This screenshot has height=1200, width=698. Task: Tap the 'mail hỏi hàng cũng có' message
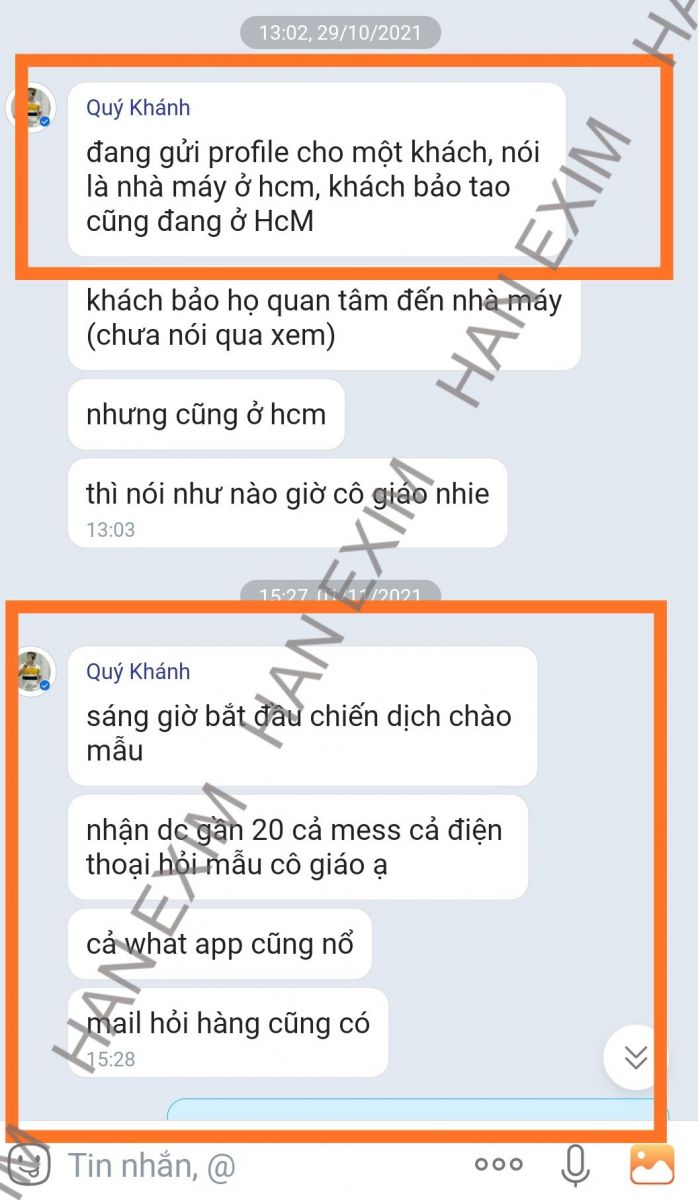point(228,1033)
